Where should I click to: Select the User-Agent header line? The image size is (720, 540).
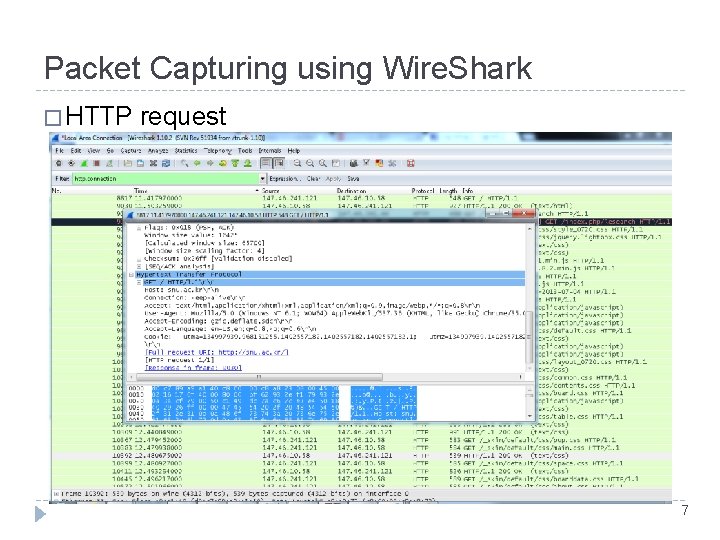(335, 314)
